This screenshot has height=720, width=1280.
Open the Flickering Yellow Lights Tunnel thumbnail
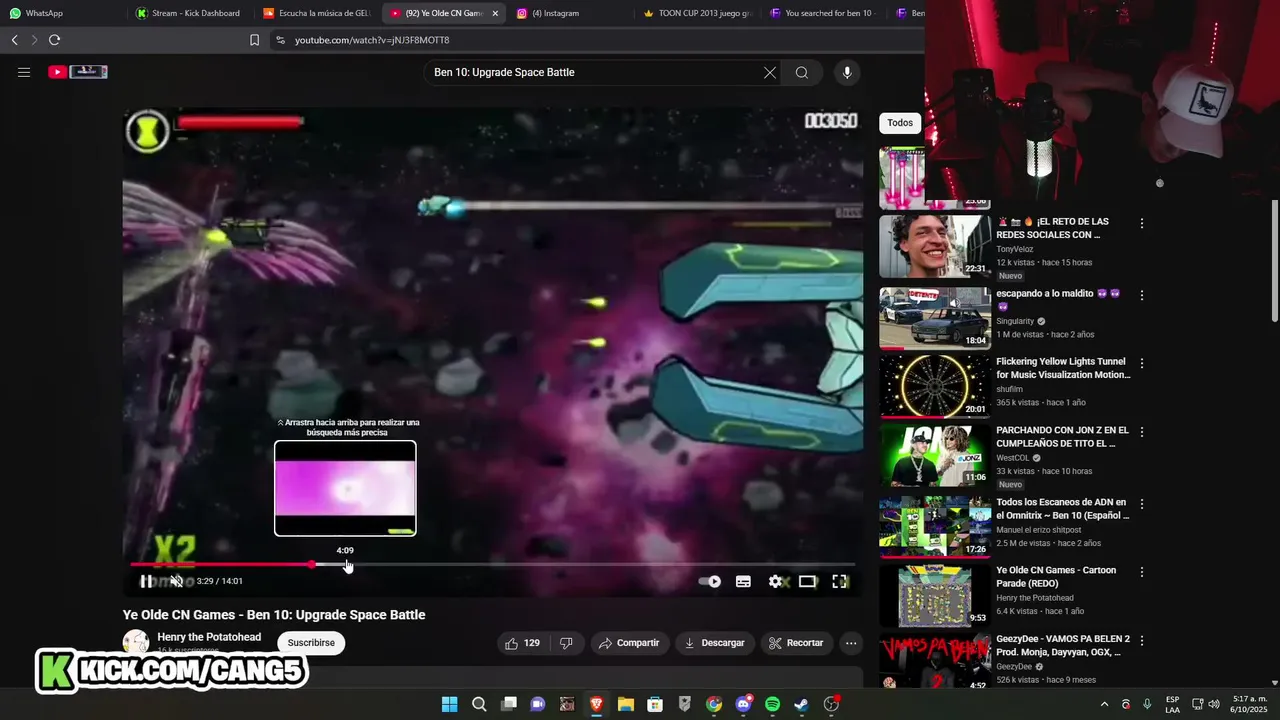point(935,386)
